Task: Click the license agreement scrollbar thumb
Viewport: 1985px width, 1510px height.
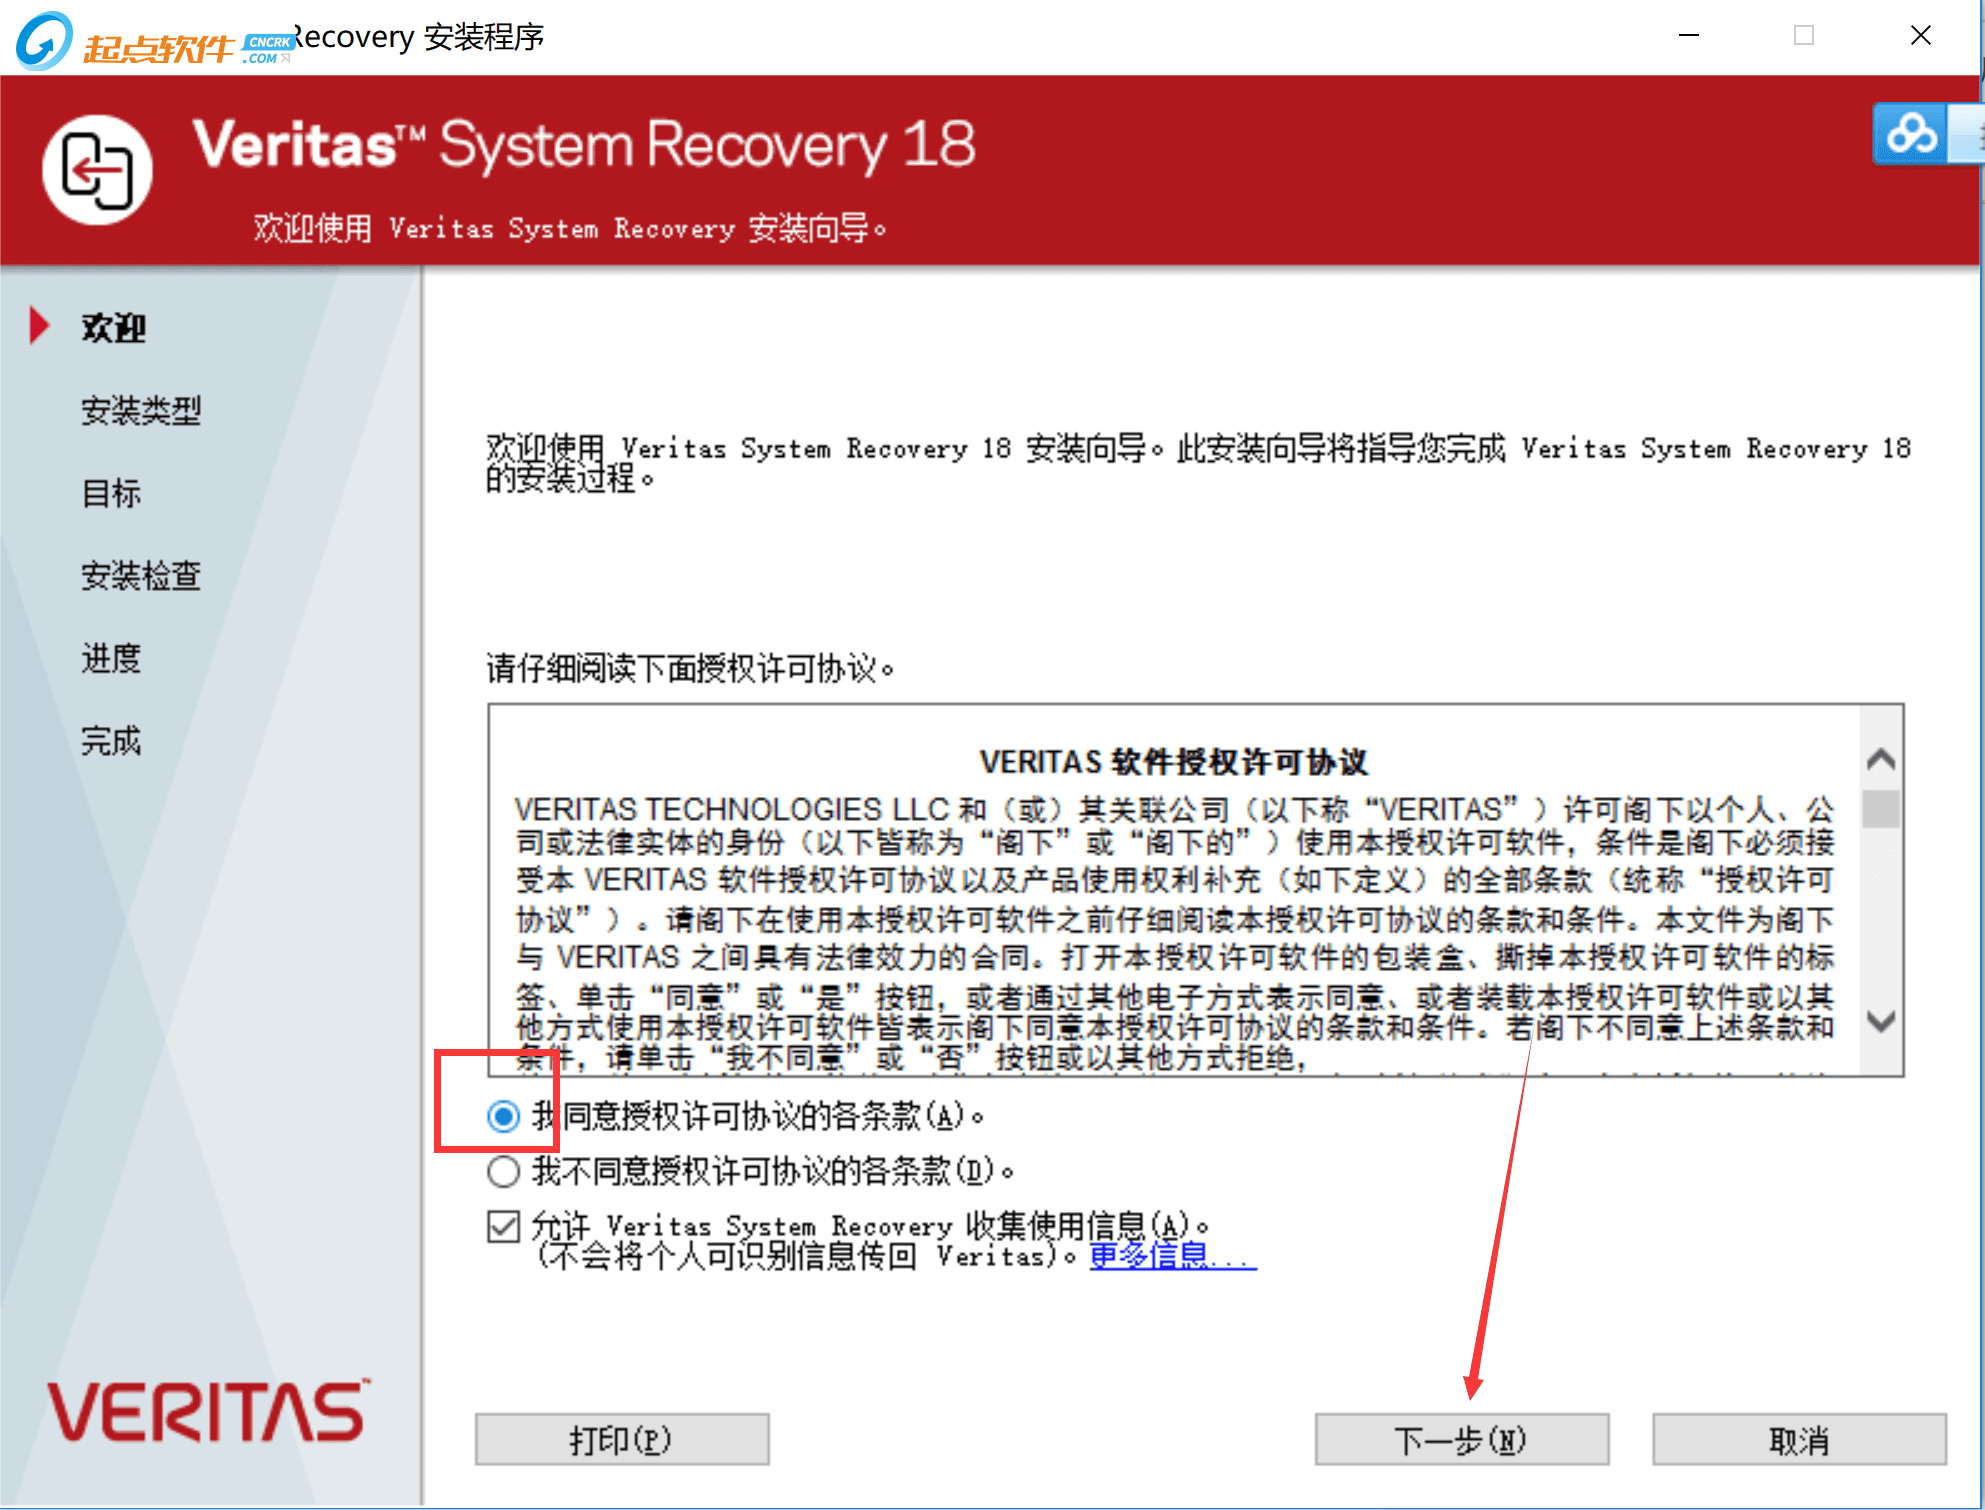Action: click(x=1881, y=809)
